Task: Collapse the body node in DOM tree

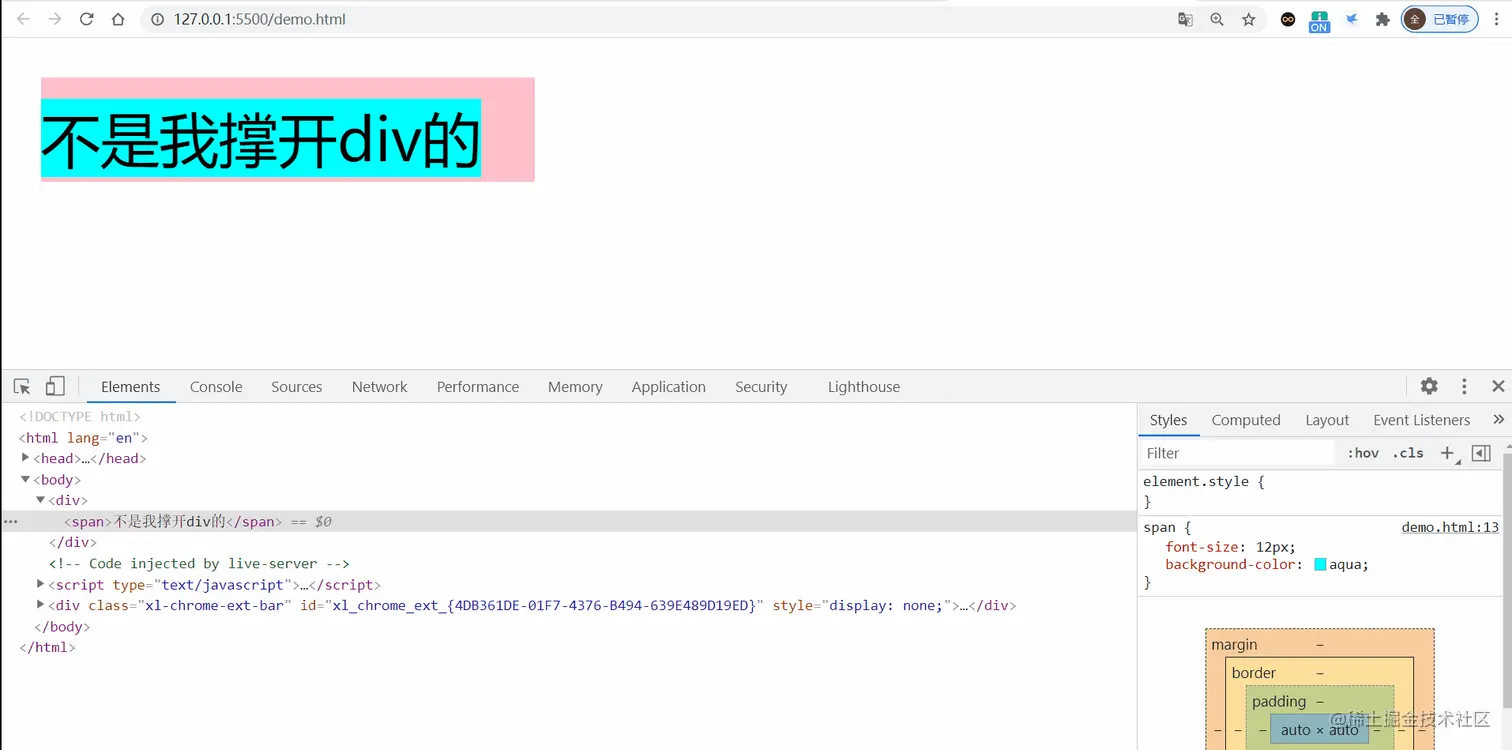Action: (x=26, y=479)
